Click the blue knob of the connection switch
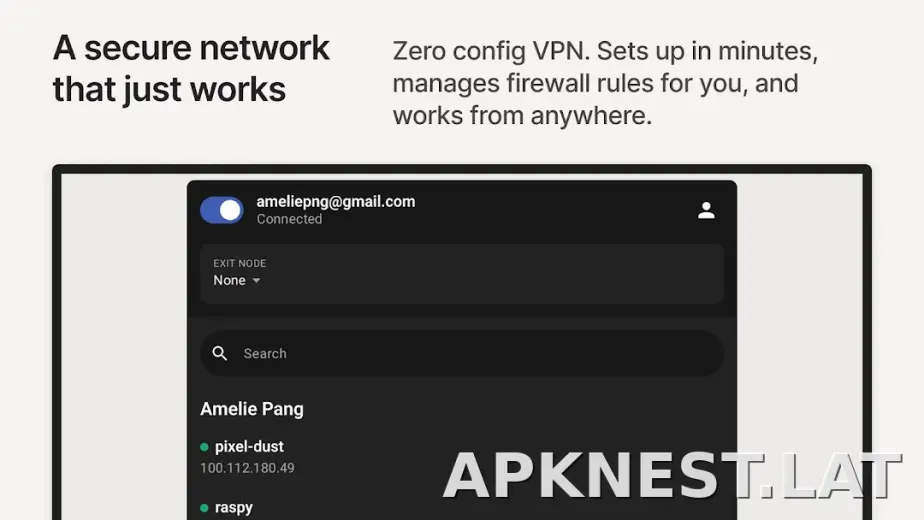The height and width of the screenshot is (520, 924). coord(230,210)
